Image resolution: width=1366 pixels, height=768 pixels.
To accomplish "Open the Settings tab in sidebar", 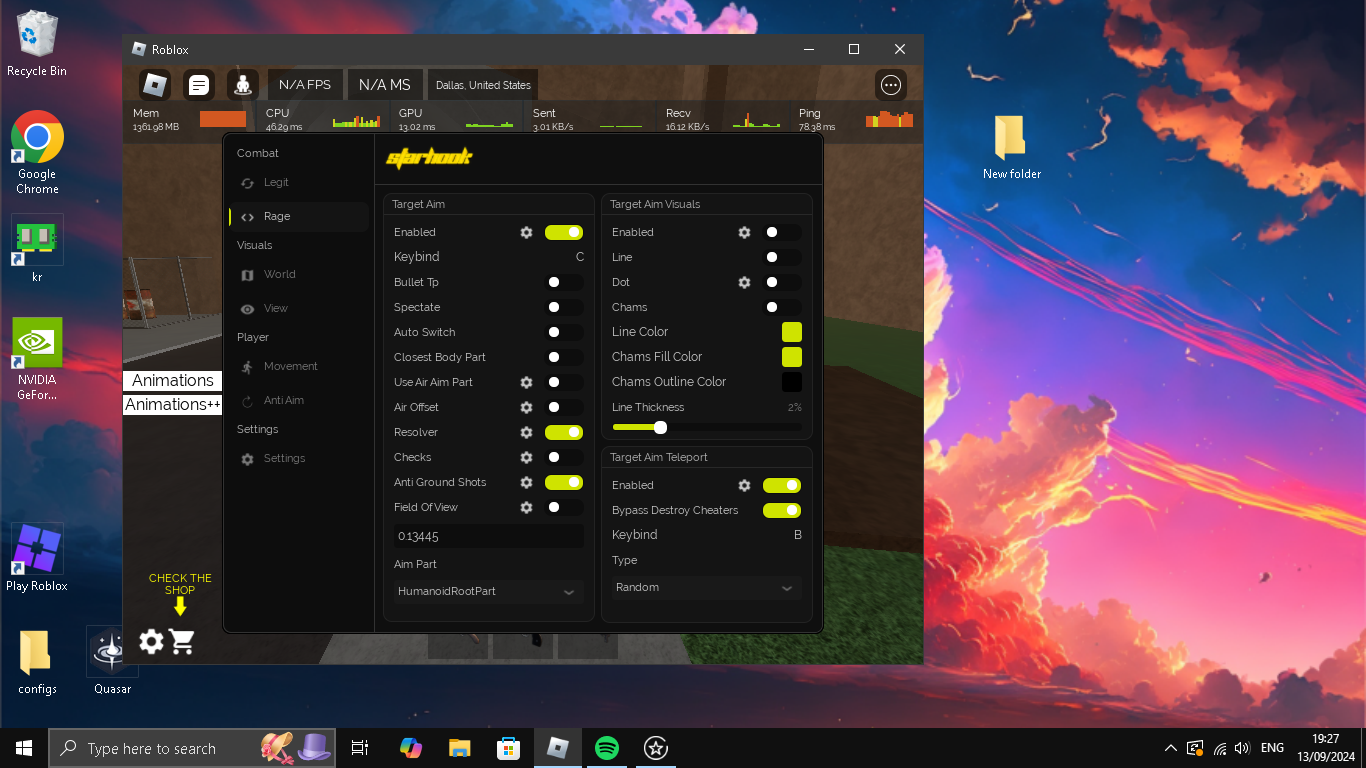I will point(298,459).
